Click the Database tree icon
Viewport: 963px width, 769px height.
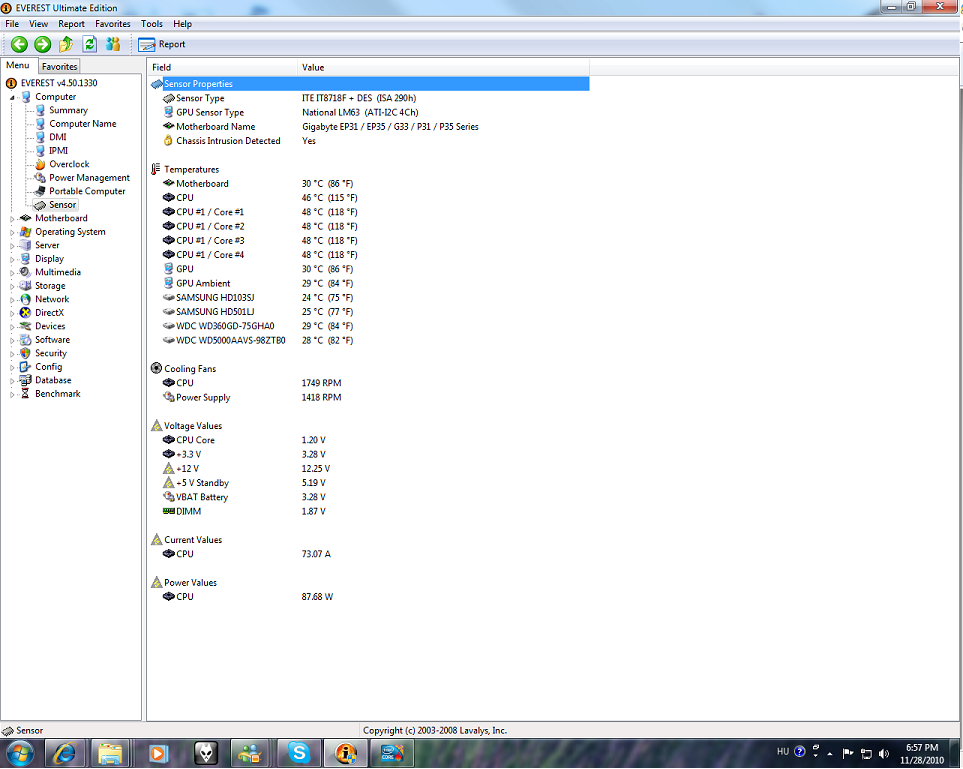pyautogui.click(x=25, y=380)
